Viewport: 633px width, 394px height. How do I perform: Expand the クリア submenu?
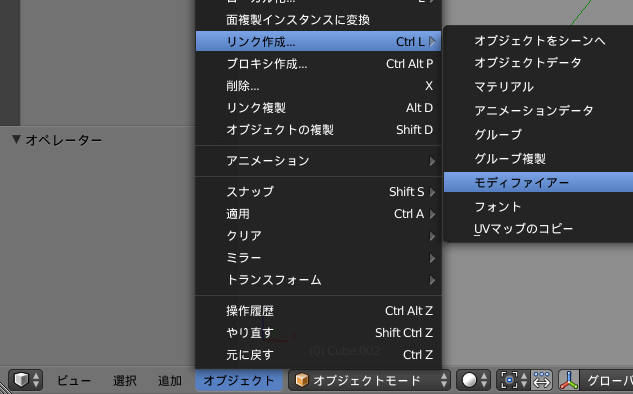[x=319, y=236]
